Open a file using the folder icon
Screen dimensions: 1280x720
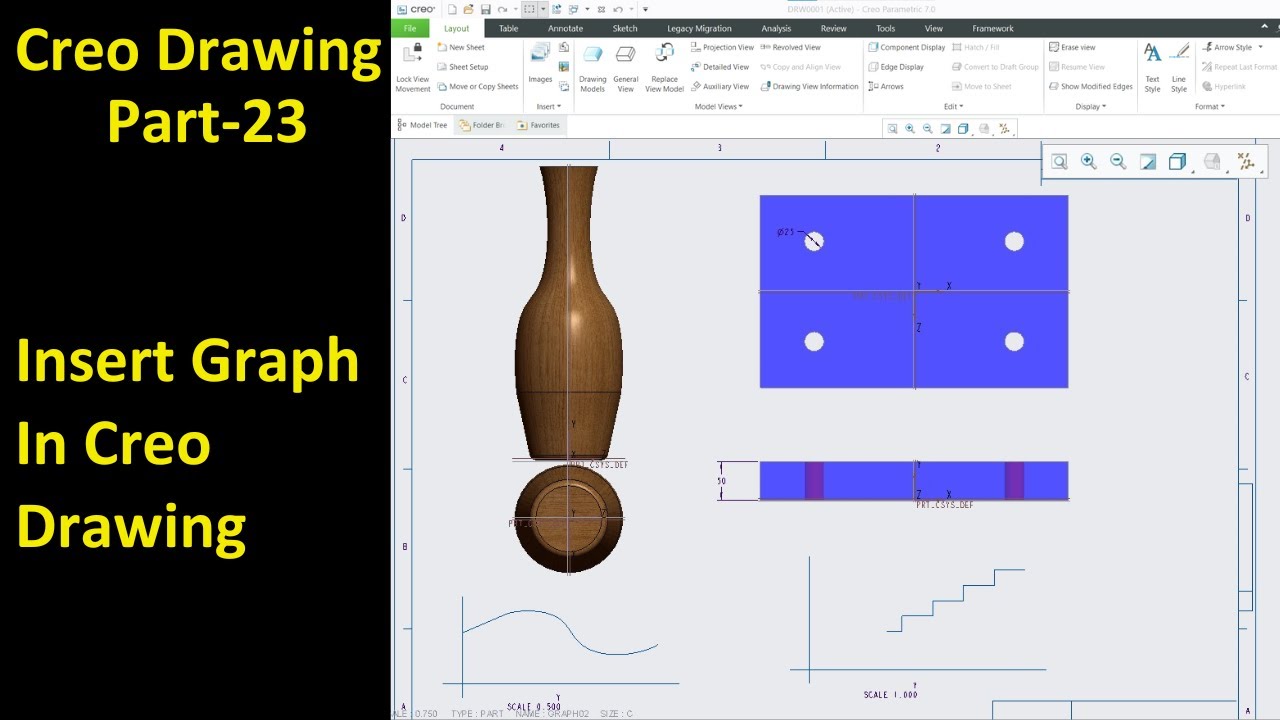[468, 9]
